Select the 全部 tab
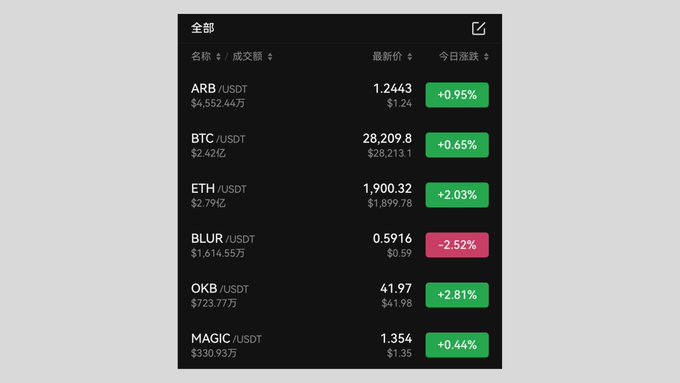 [x=203, y=28]
